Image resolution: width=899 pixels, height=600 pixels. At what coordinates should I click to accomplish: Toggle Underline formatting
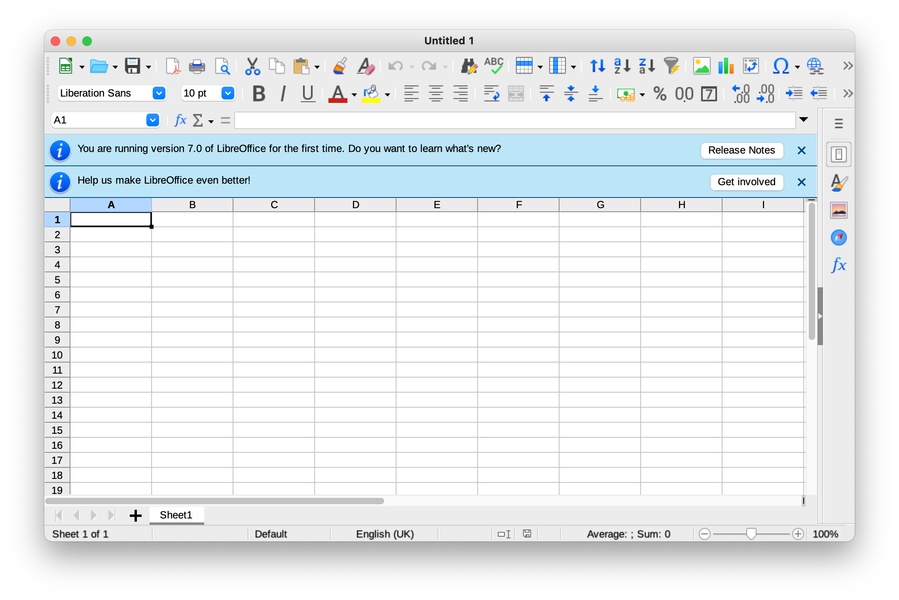308,93
